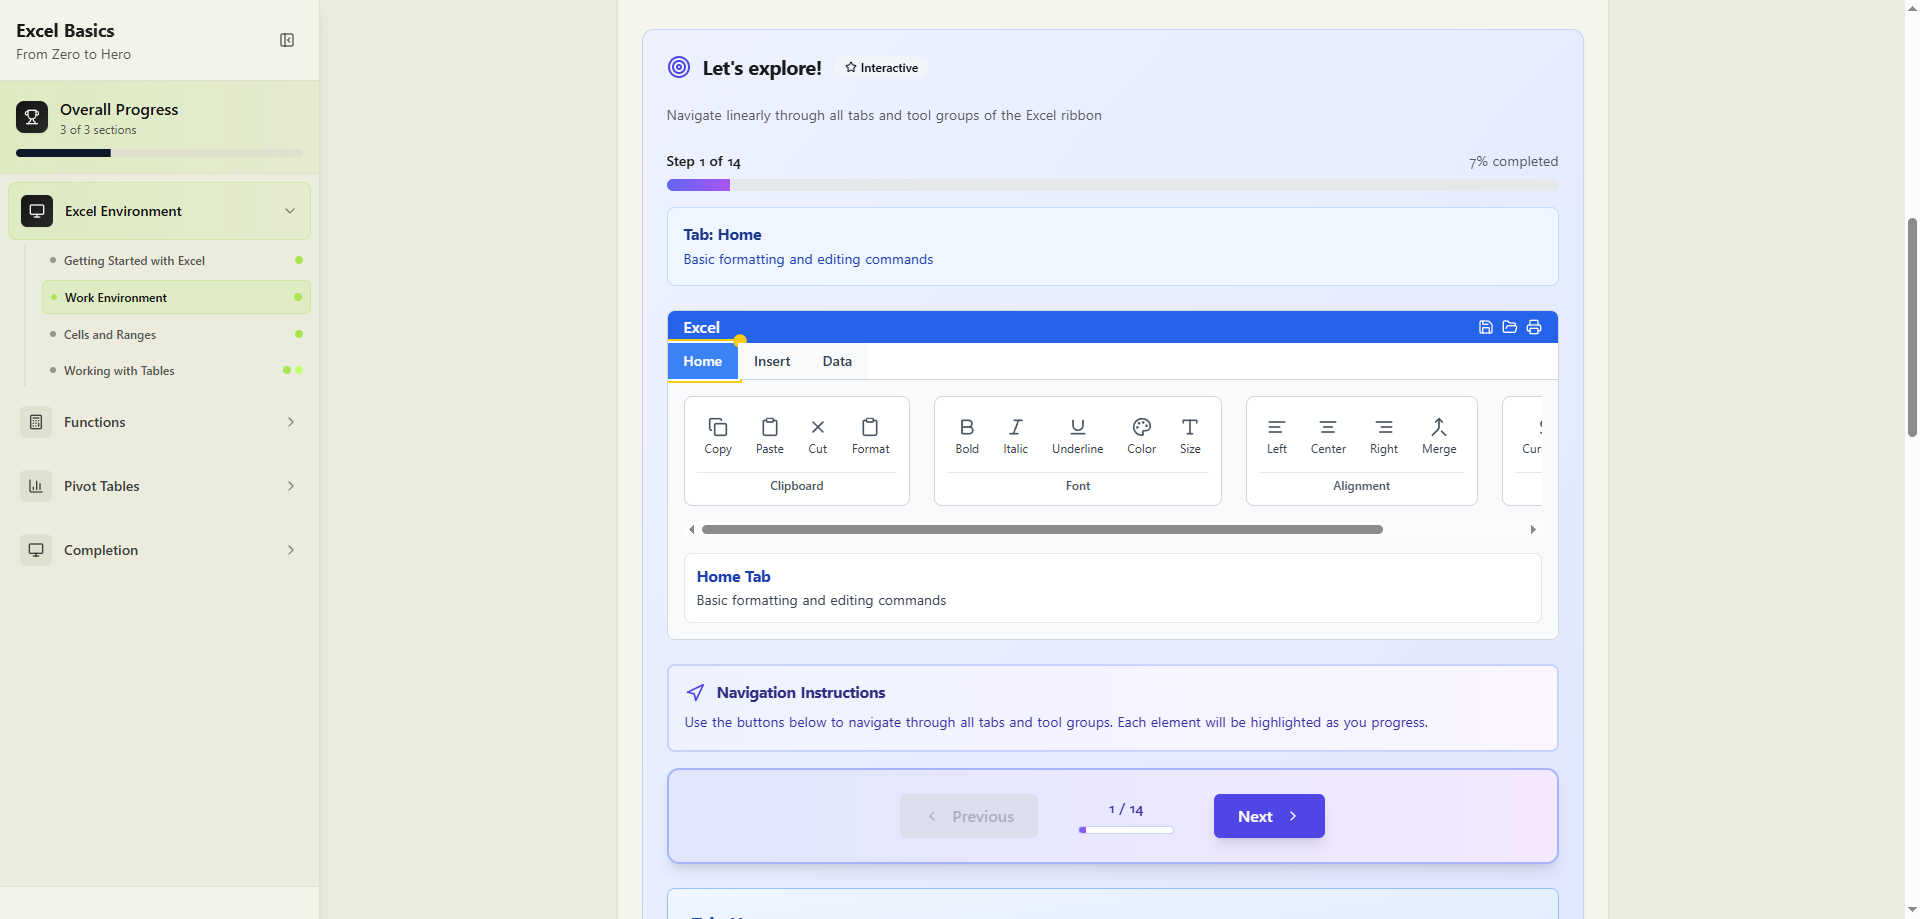Click the Bold formatting icon
Viewport: 1920px width, 919px height.
pyautogui.click(x=966, y=428)
